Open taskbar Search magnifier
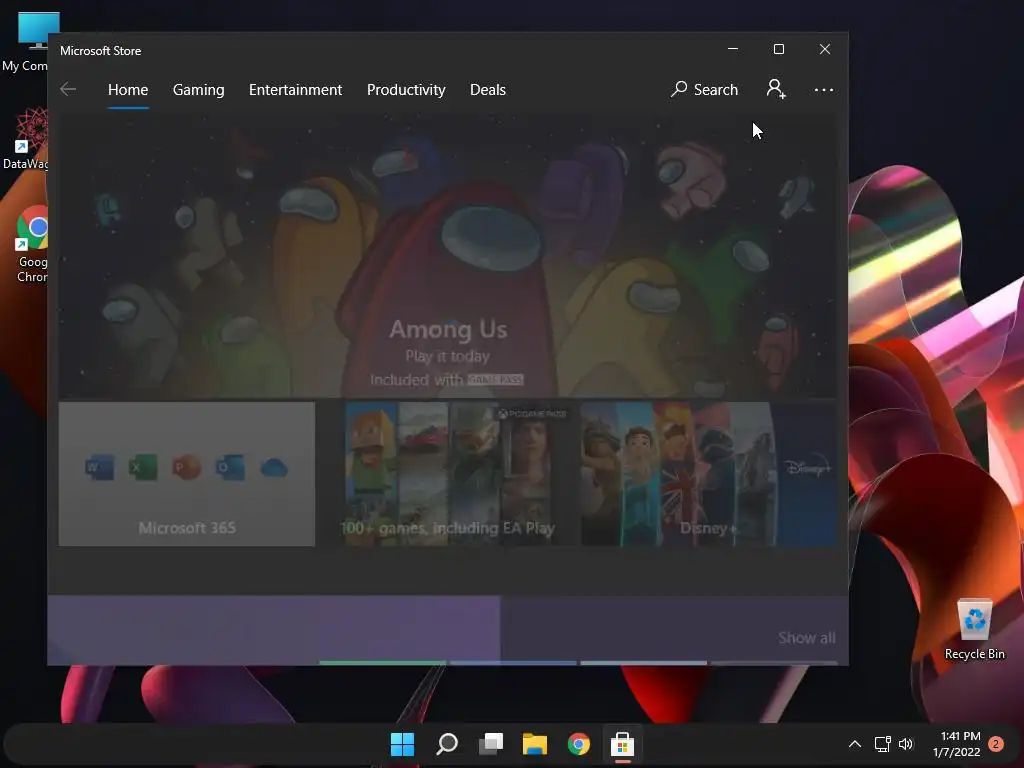Screen dimensions: 1024x768 [x=447, y=744]
